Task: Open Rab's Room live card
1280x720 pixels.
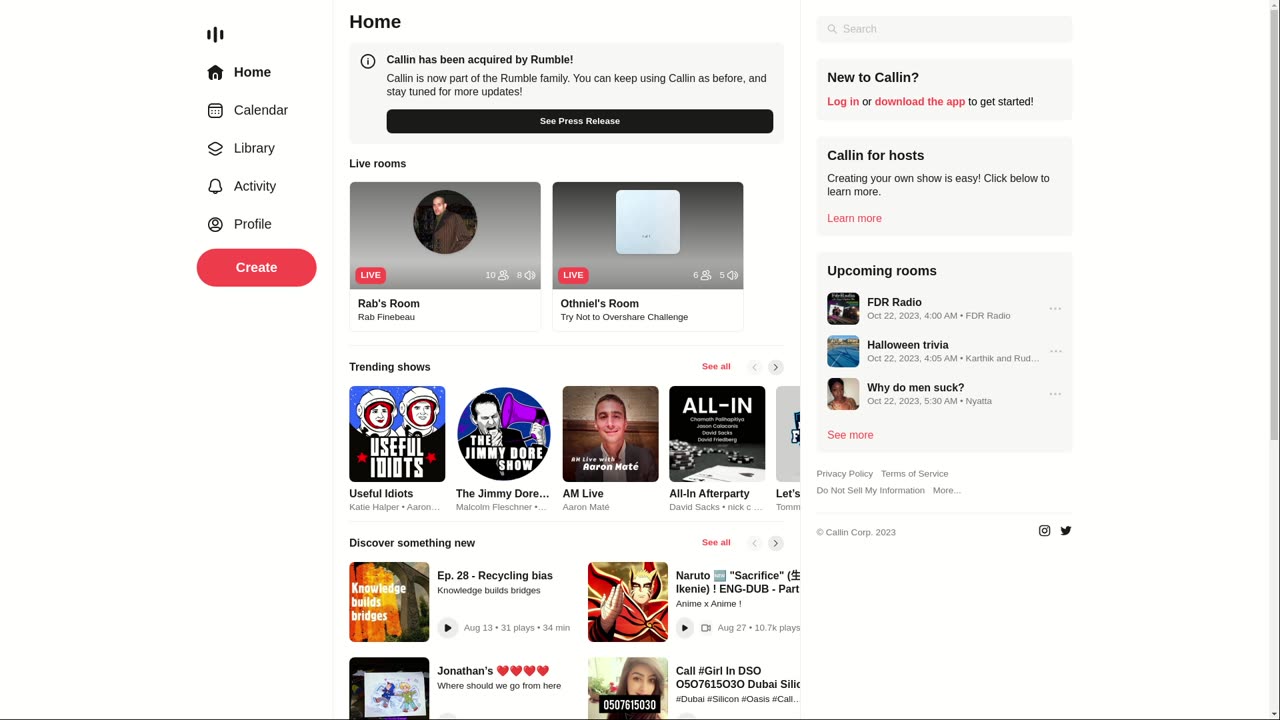Action: pos(445,256)
